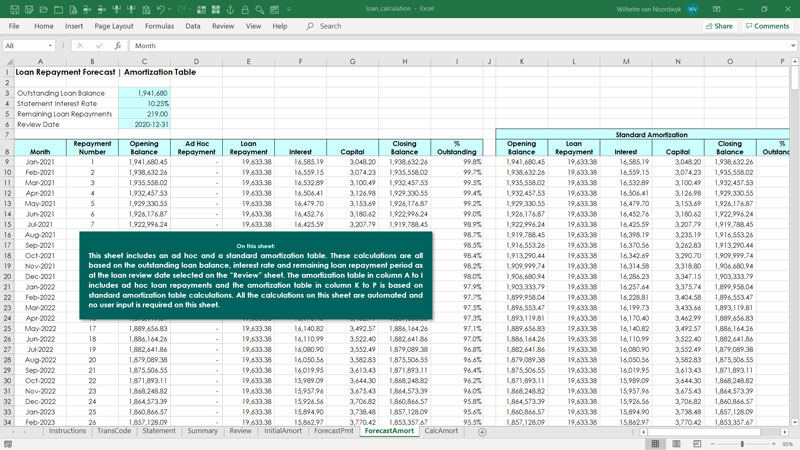Image resolution: width=800 pixels, height=450 pixels.
Task: Open Customize Quick Access Toolbar dropdown
Action: pyautogui.click(x=289, y=9)
